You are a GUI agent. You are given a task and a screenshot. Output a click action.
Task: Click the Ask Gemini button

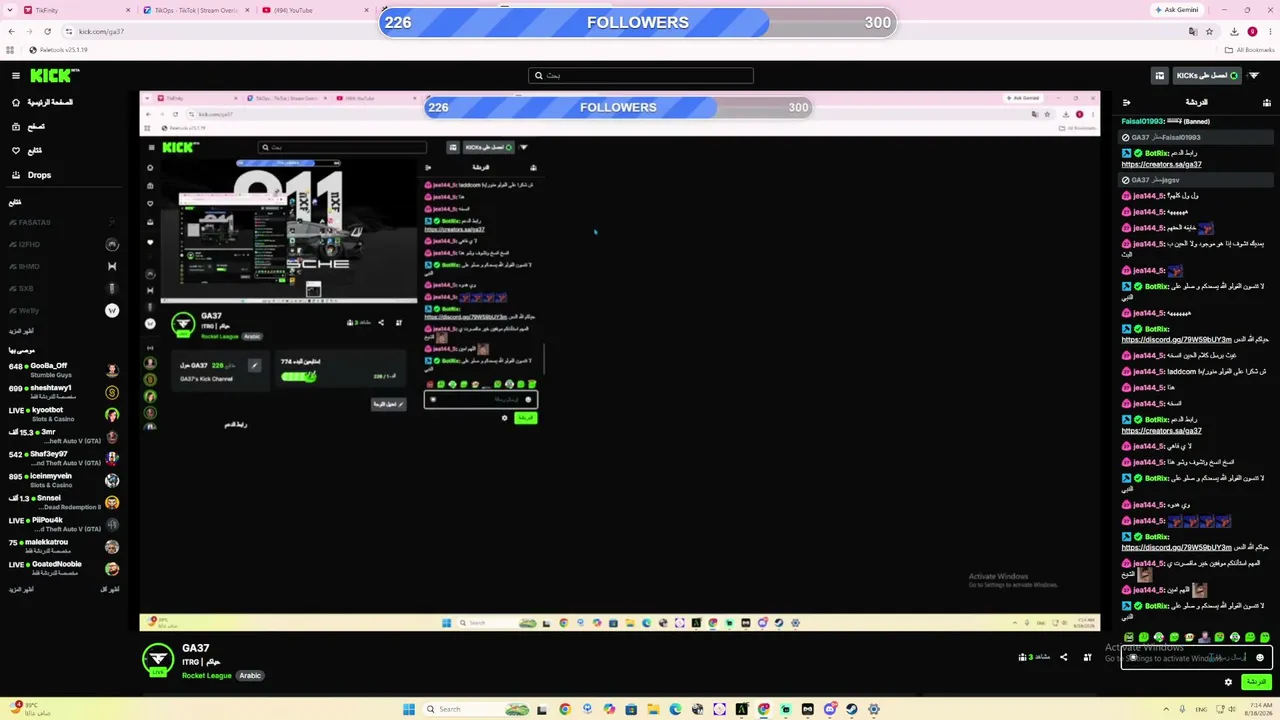[1176, 10]
